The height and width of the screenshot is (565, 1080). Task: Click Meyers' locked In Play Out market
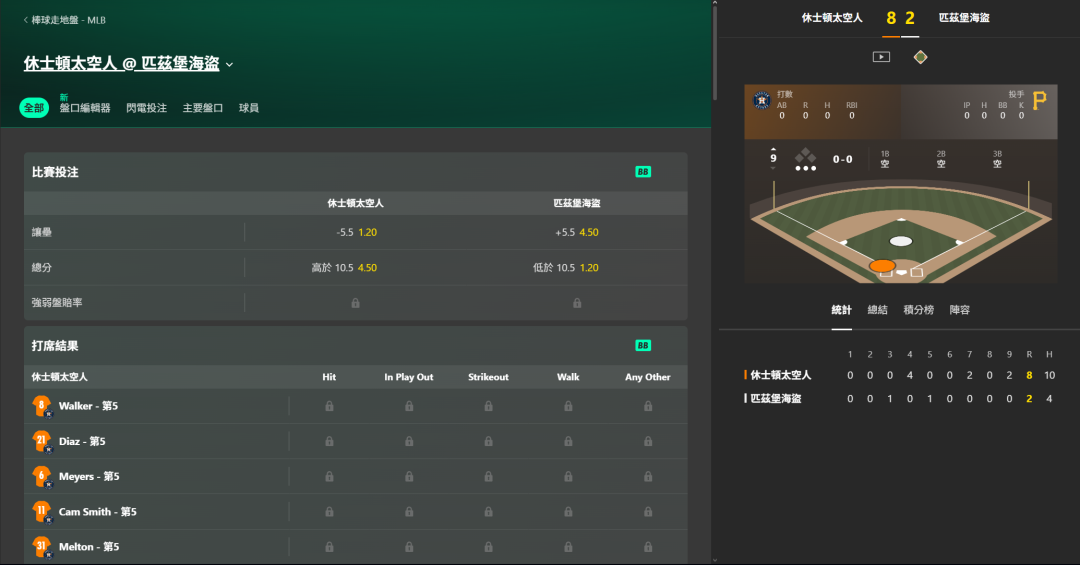point(409,477)
